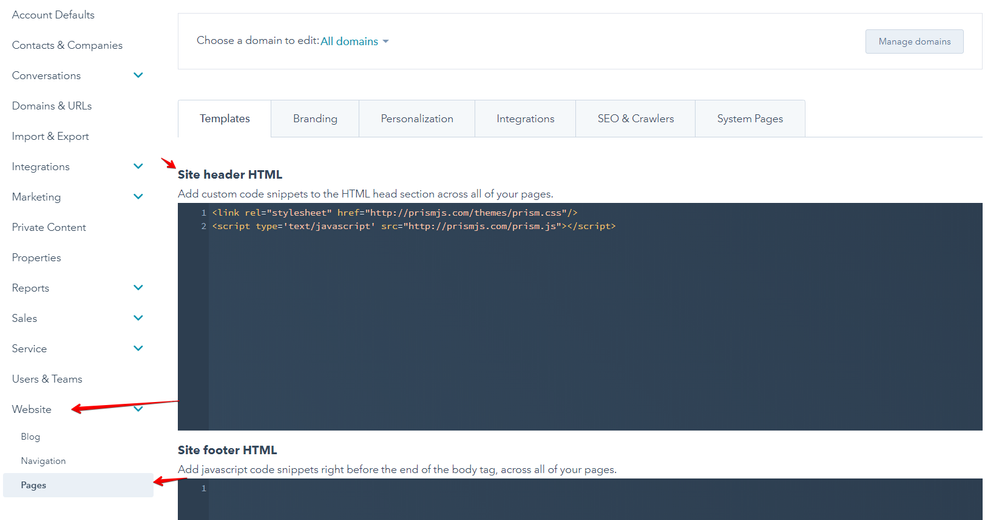The image size is (999, 520).
Task: Expand the Integrations sidebar chevron
Action: [x=138, y=167]
